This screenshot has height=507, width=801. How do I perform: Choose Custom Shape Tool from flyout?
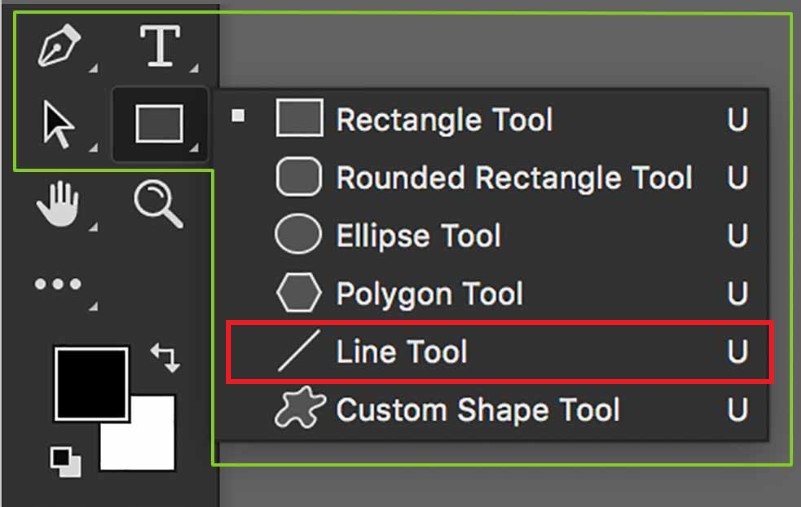pos(478,410)
